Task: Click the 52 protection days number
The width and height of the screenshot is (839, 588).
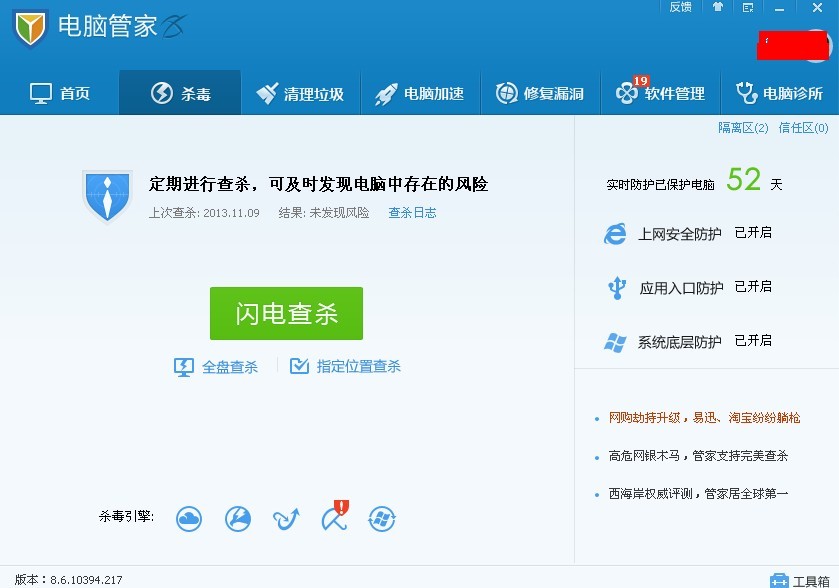Action: pyautogui.click(x=743, y=179)
